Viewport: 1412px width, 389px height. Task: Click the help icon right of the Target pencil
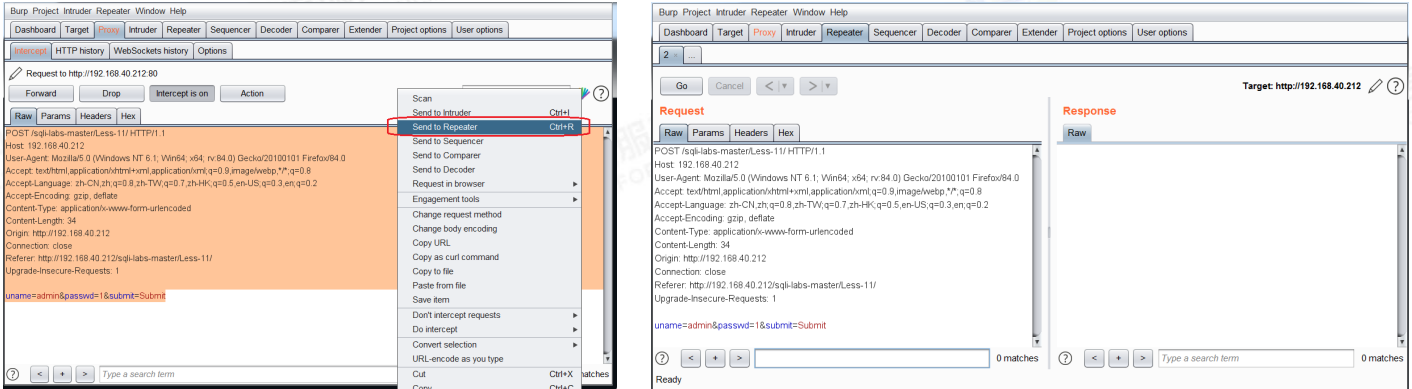[1396, 86]
